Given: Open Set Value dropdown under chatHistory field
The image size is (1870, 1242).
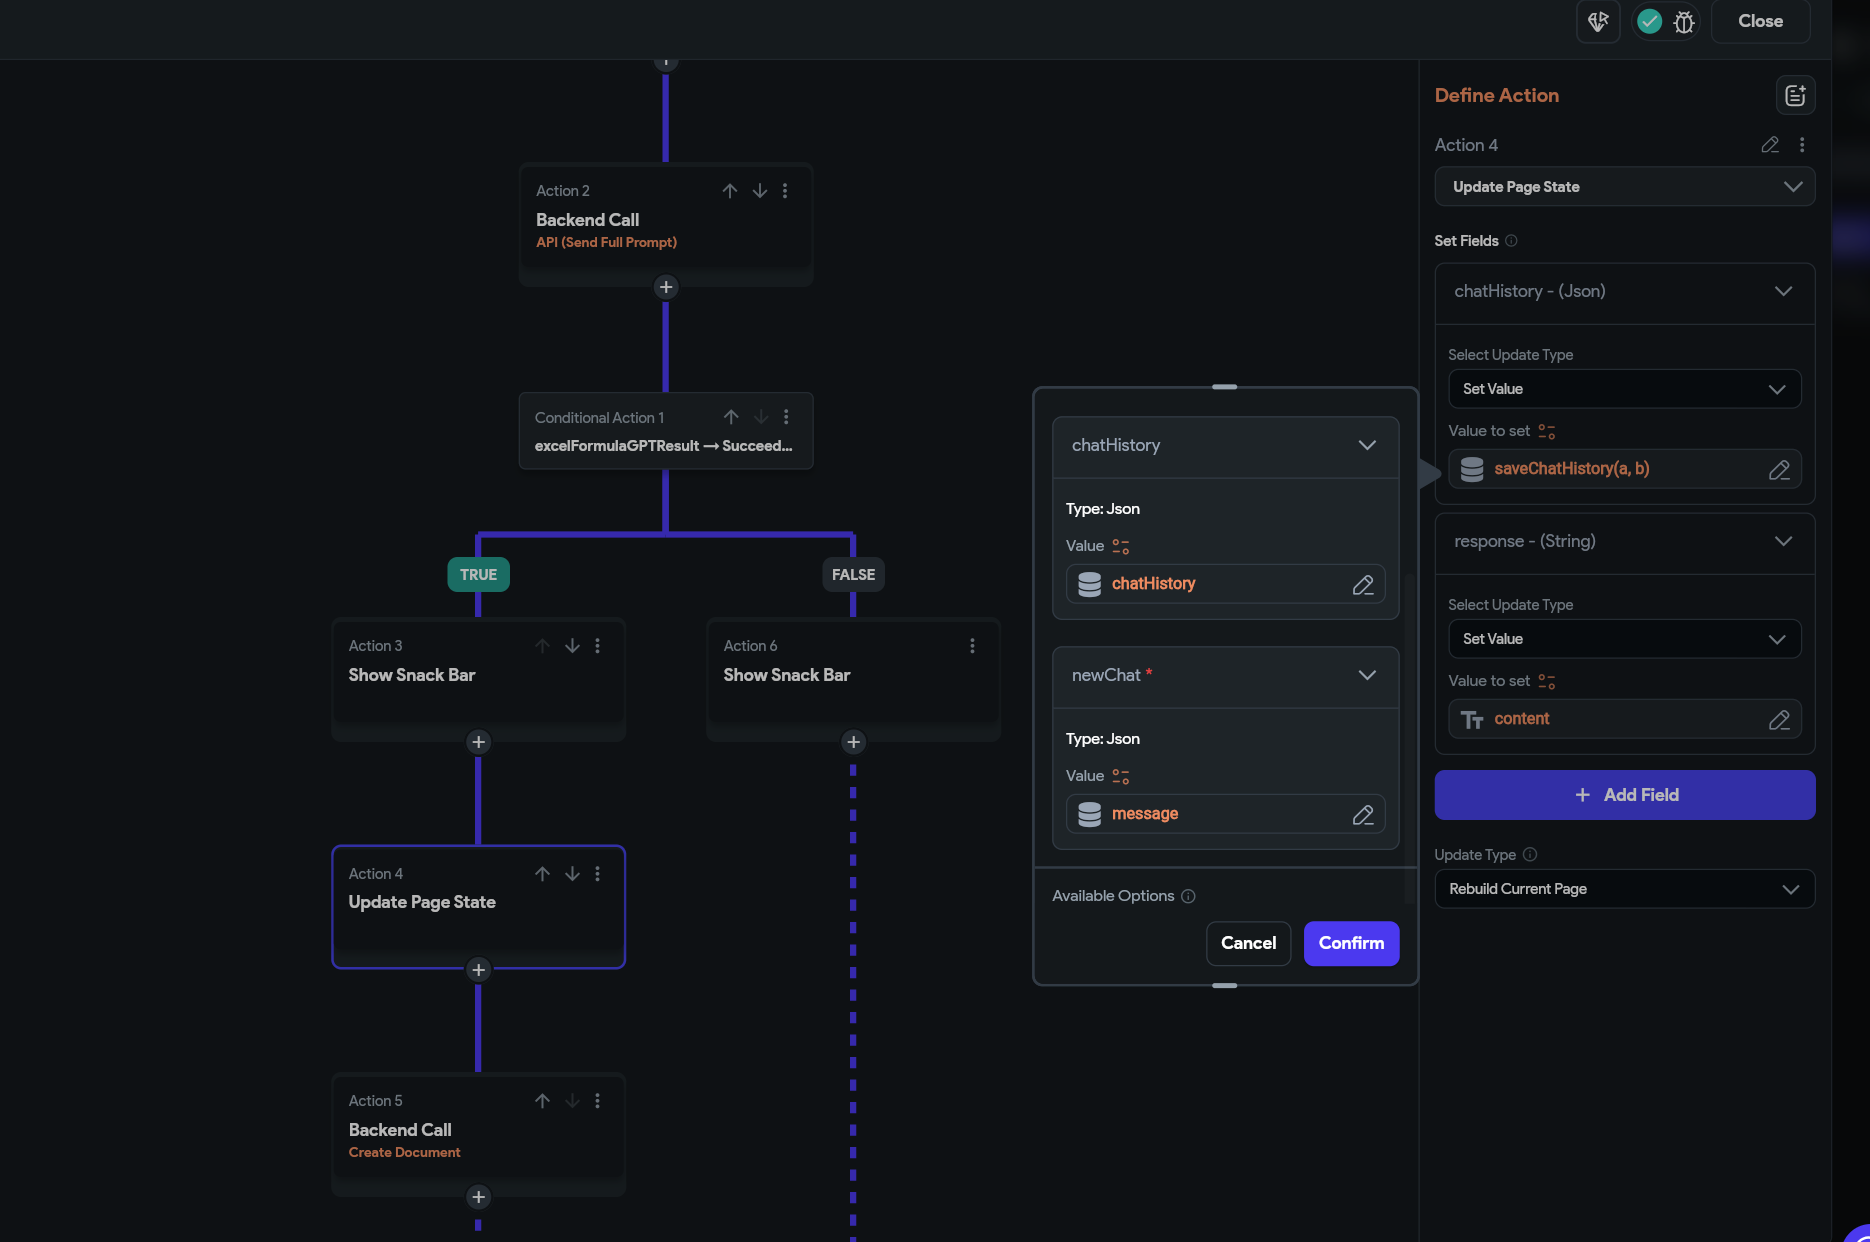Looking at the screenshot, I should tap(1625, 389).
